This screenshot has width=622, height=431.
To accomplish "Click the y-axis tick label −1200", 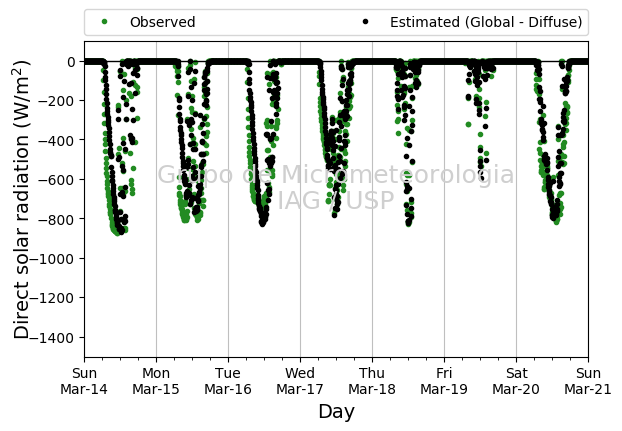I will click(x=53, y=298).
